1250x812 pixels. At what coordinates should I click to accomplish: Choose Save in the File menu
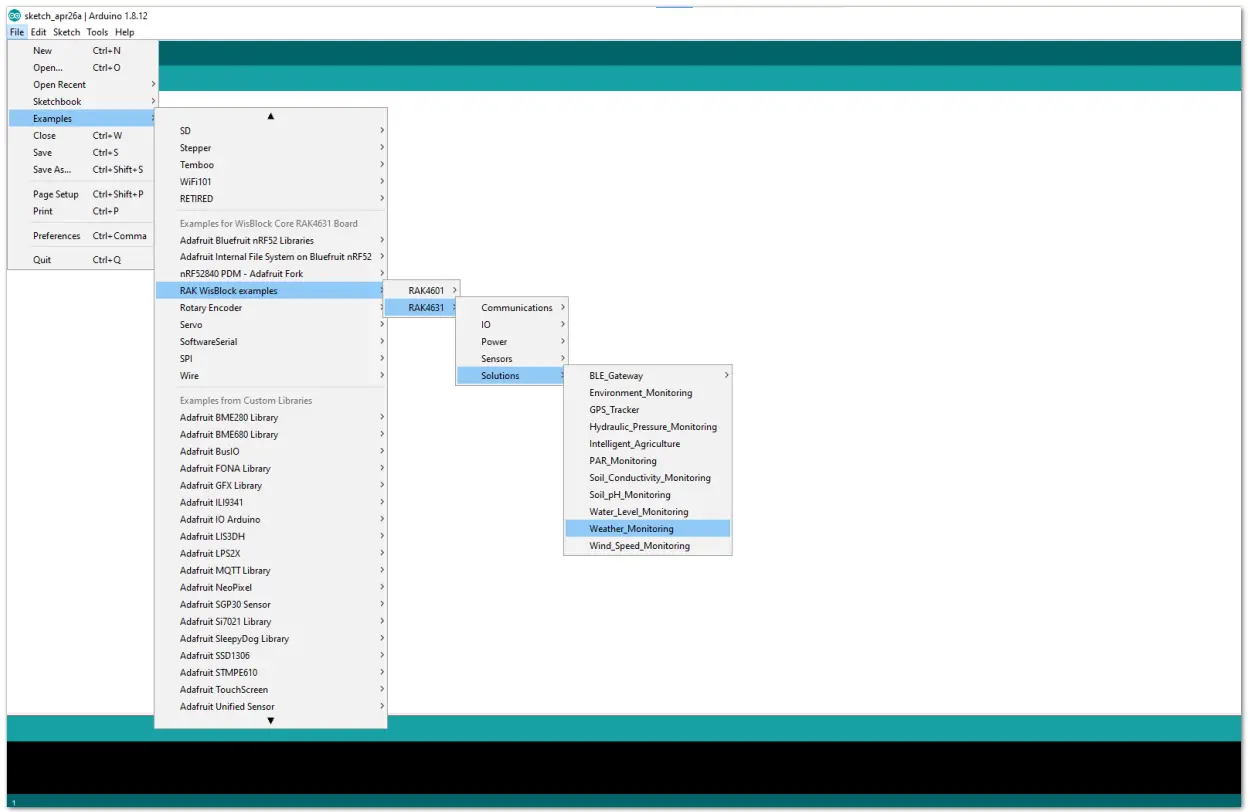[83, 153]
